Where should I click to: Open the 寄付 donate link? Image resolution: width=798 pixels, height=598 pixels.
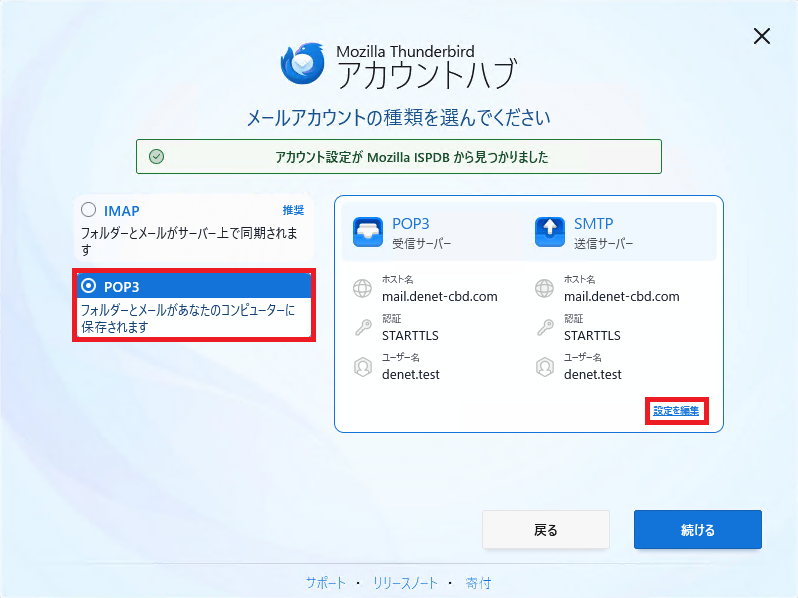[478, 583]
